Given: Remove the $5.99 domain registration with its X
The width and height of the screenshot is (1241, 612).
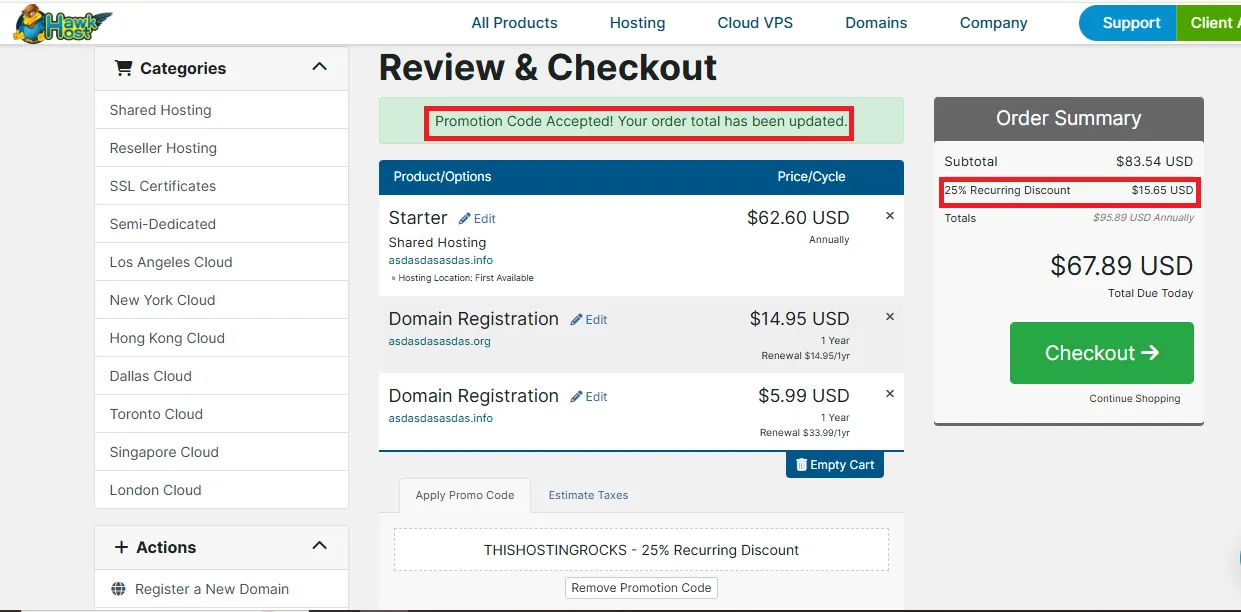Looking at the screenshot, I should (x=890, y=394).
